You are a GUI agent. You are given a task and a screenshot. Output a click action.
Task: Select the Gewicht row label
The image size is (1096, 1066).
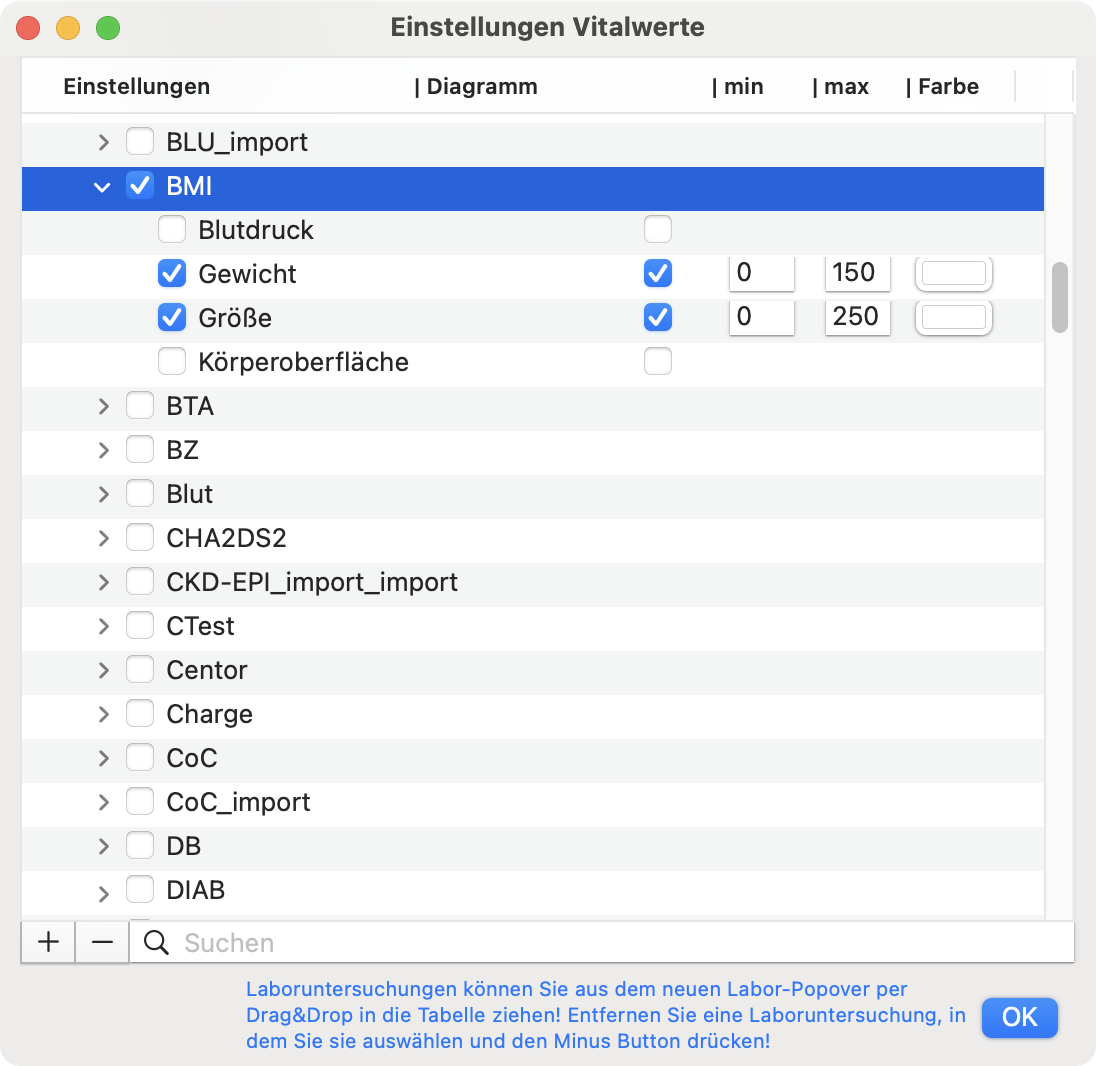coord(247,274)
